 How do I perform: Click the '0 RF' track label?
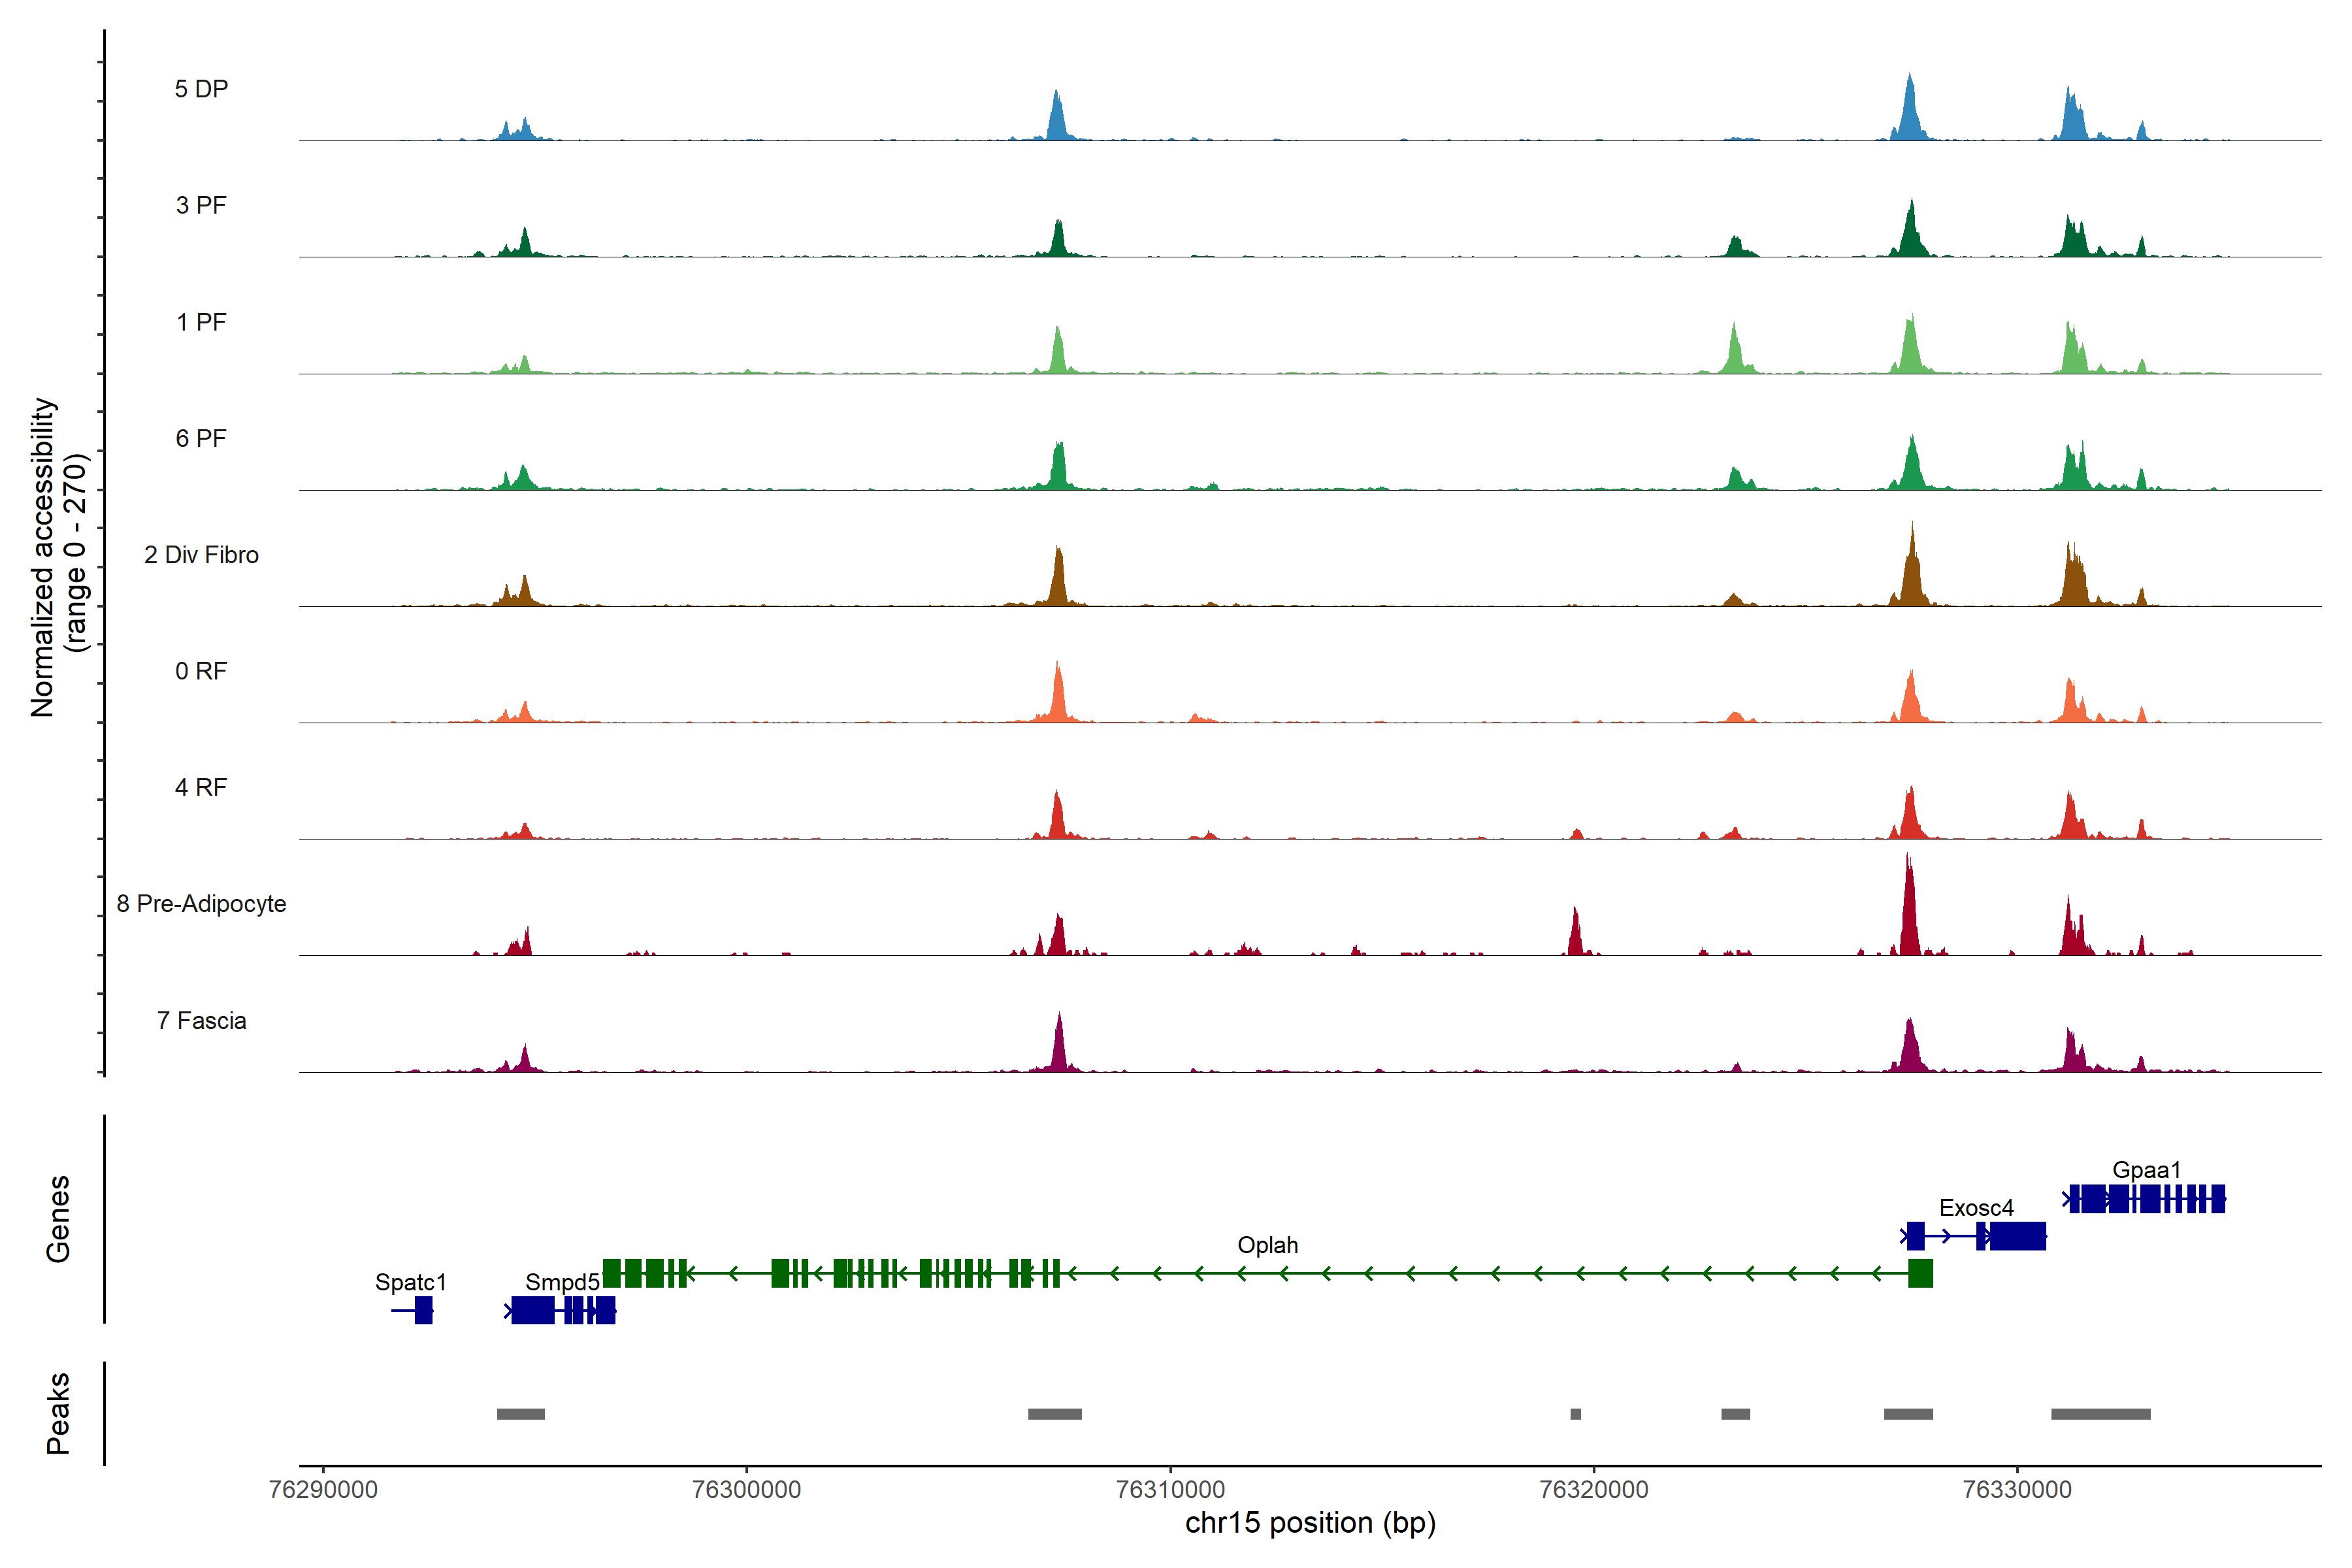click(x=201, y=671)
